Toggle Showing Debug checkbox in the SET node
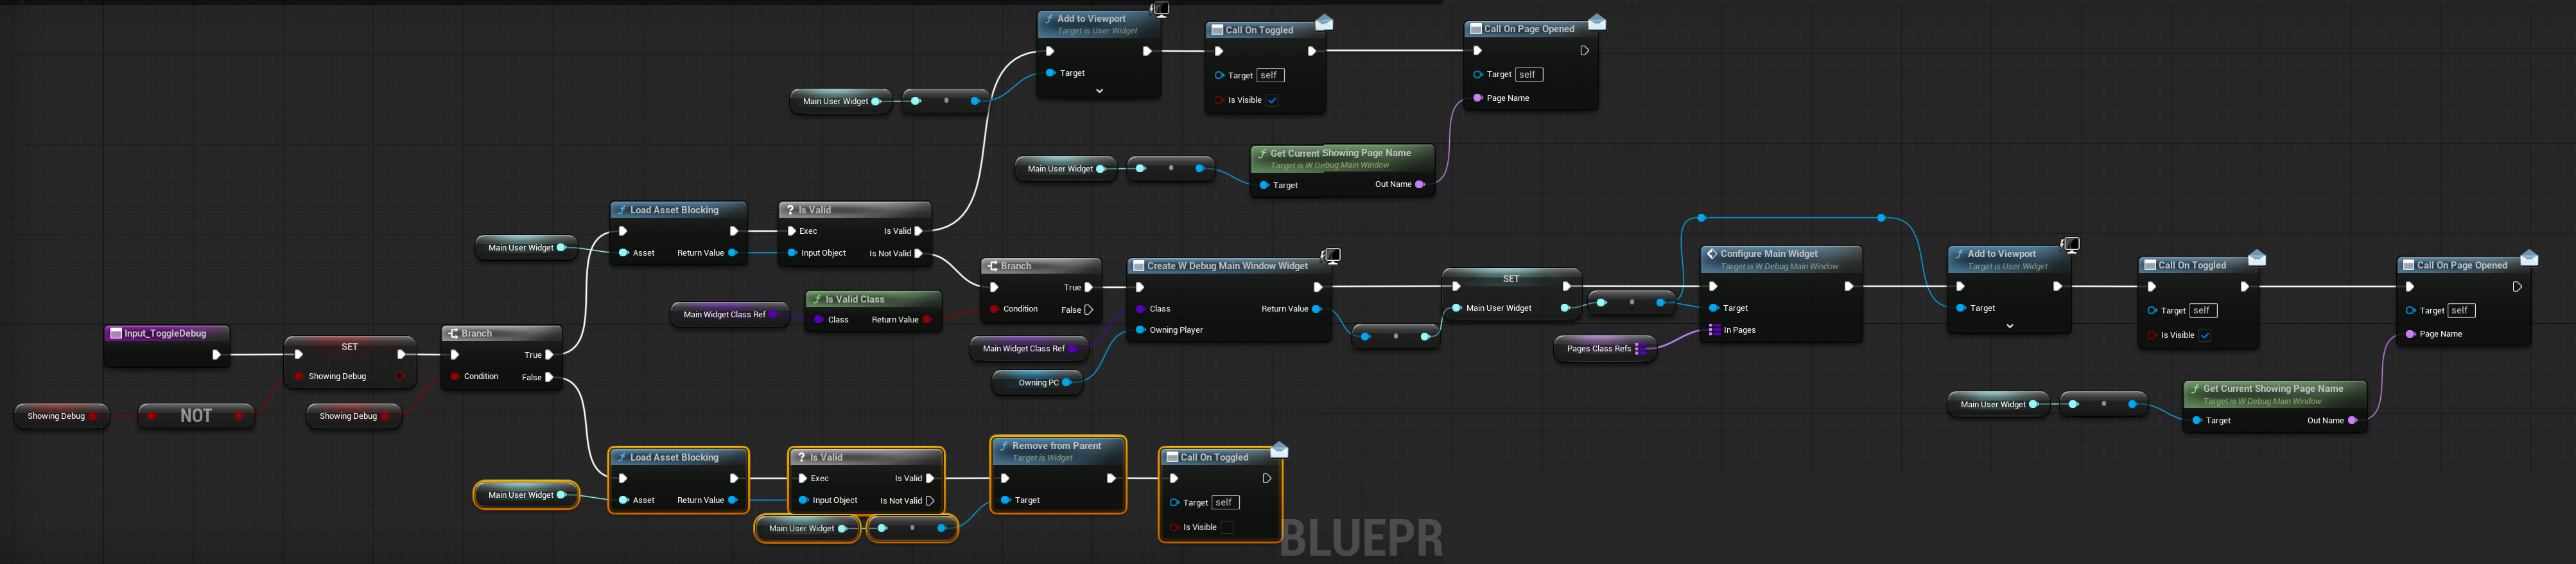Screen dimensions: 2576x564 (400, 377)
